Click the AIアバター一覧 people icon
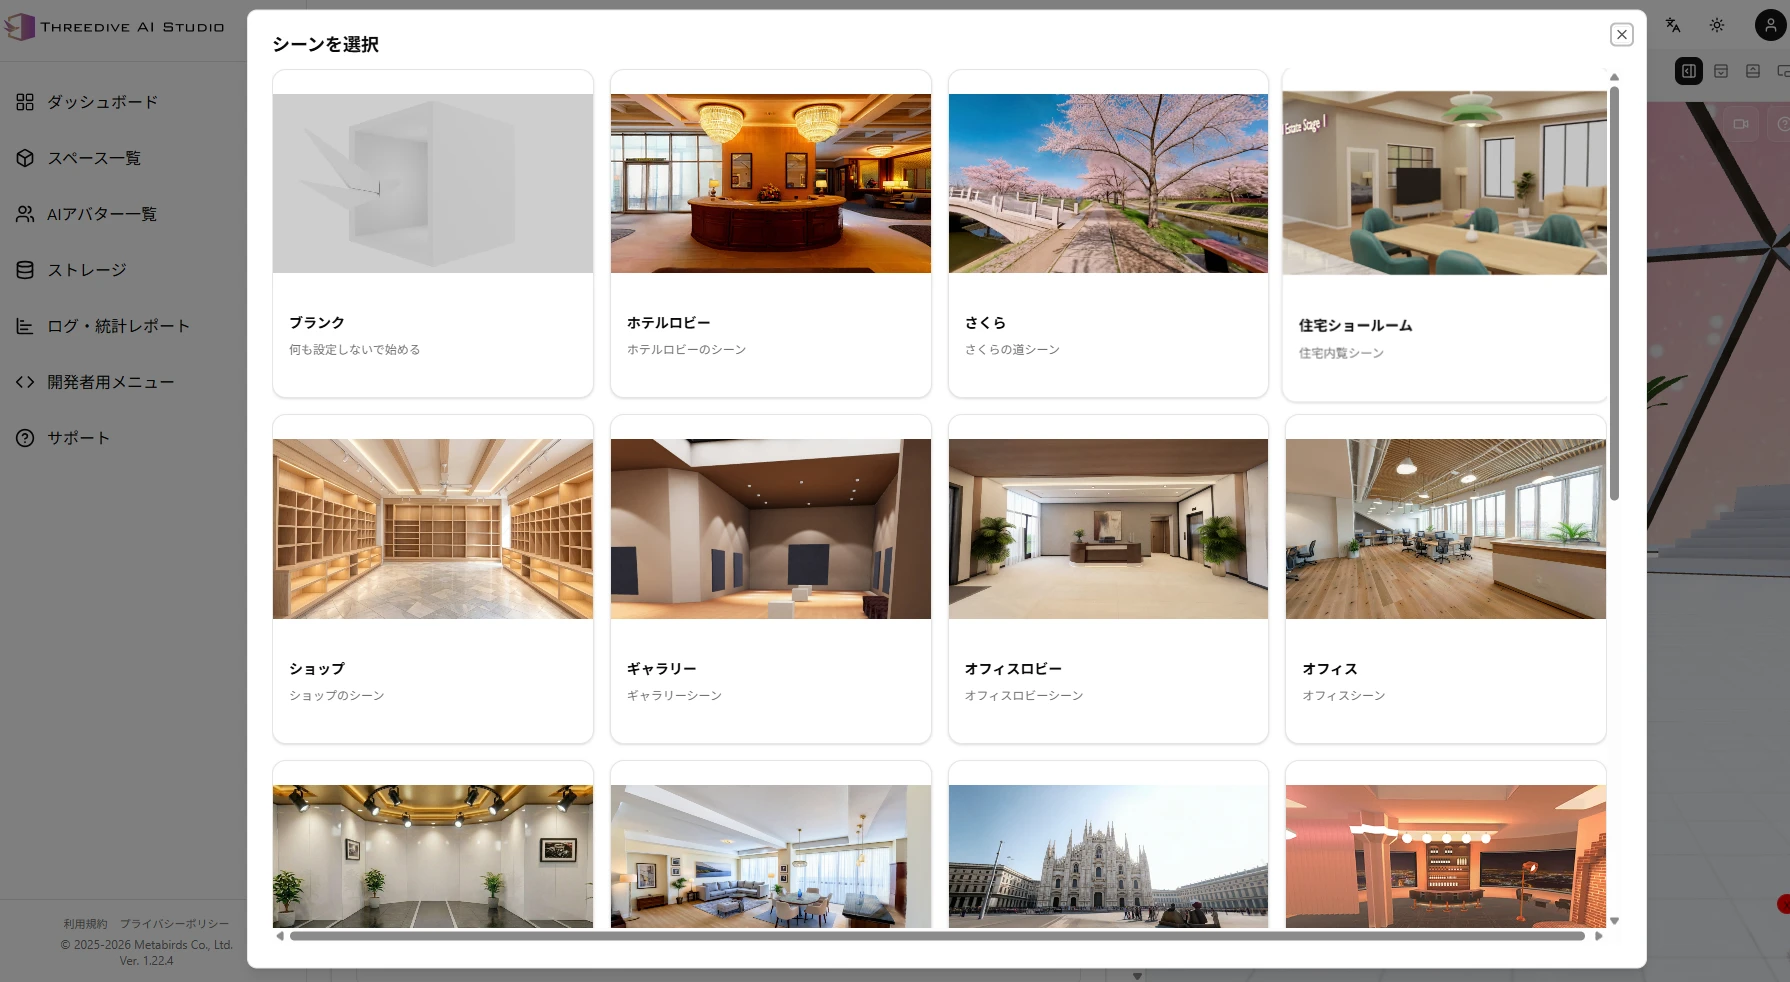This screenshot has width=1790, height=982. pyautogui.click(x=25, y=214)
